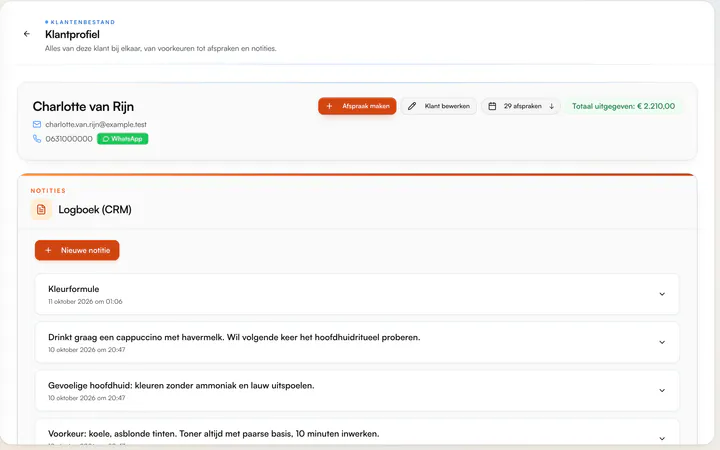
Task: Click the date 11 oktober 2026 om 01:06
Action: pos(85,302)
